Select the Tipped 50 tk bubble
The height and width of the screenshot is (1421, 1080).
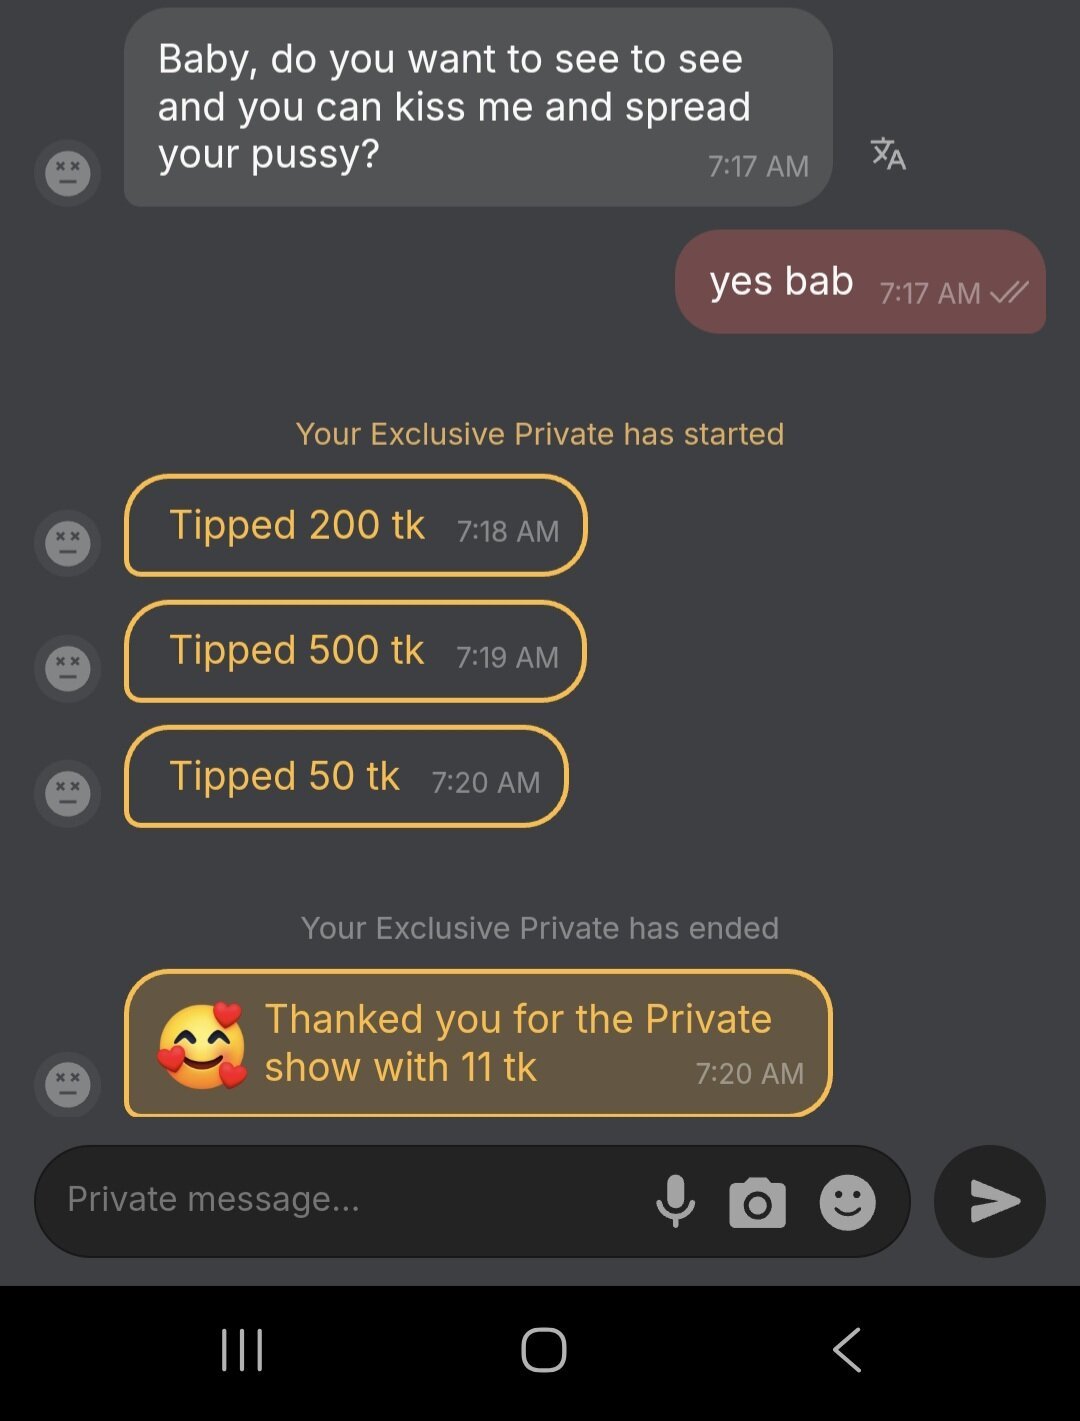click(x=346, y=777)
